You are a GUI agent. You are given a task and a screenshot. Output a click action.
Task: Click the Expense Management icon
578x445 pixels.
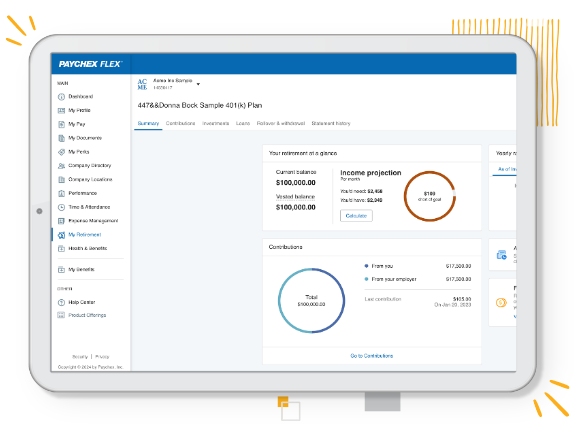click(x=62, y=221)
